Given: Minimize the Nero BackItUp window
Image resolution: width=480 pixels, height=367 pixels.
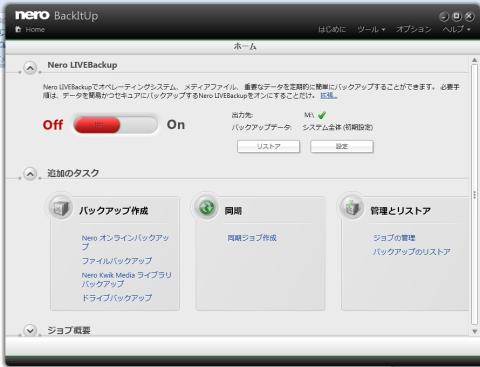Looking at the screenshot, I should click(x=444, y=16).
